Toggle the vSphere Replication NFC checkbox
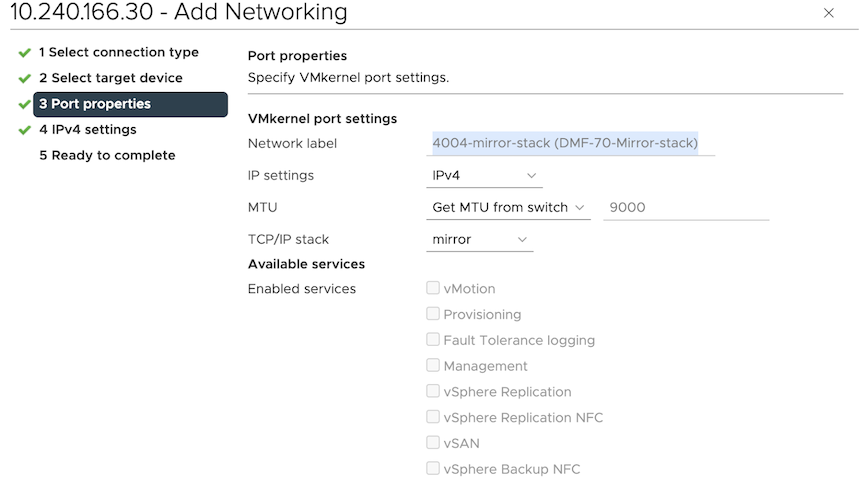 [433, 417]
